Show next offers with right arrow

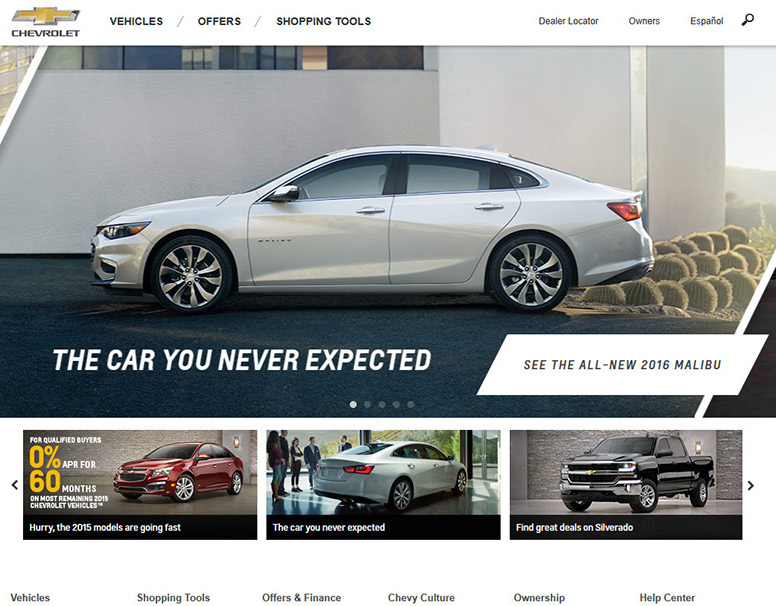[x=751, y=485]
